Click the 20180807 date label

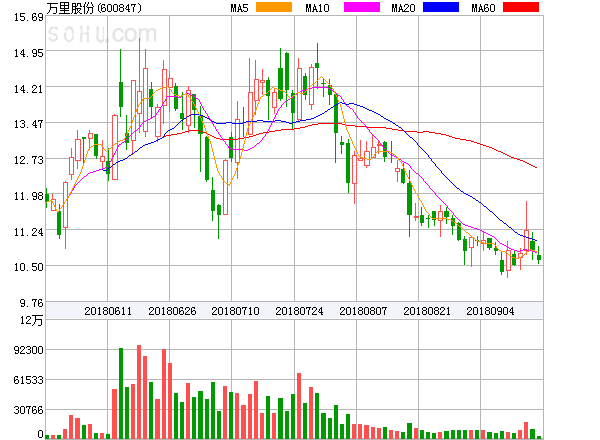[363, 311]
